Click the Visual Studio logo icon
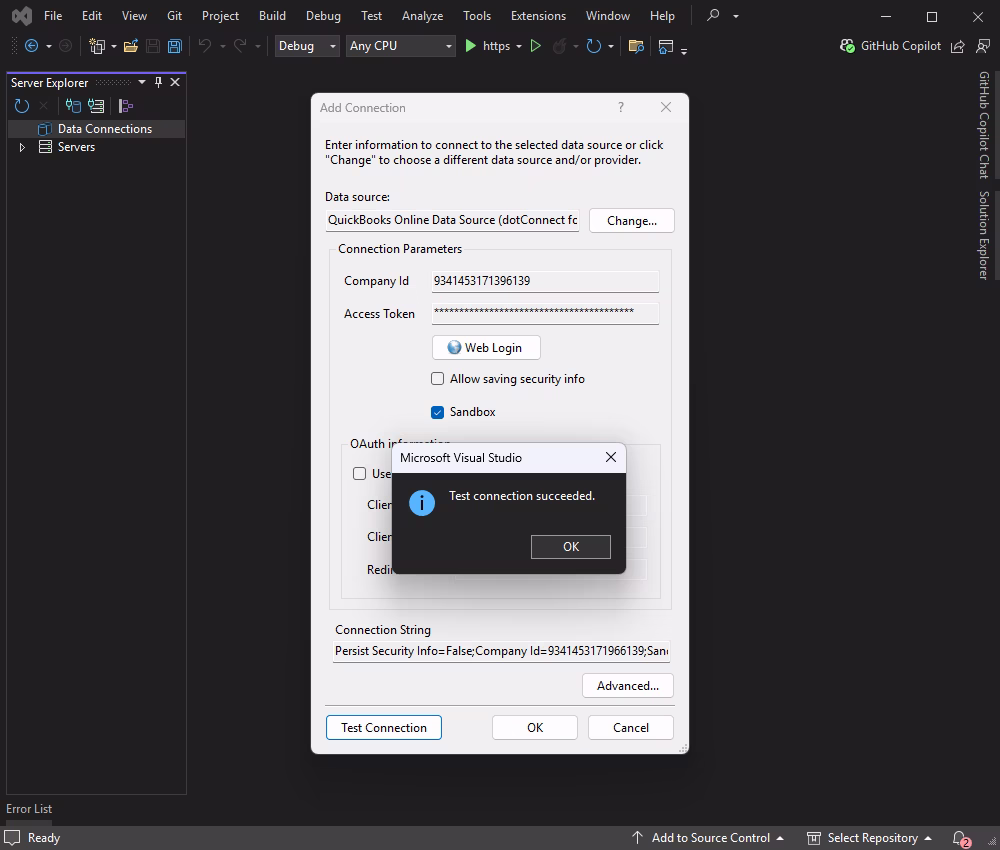Viewport: 1000px width, 850px height. (x=22, y=15)
